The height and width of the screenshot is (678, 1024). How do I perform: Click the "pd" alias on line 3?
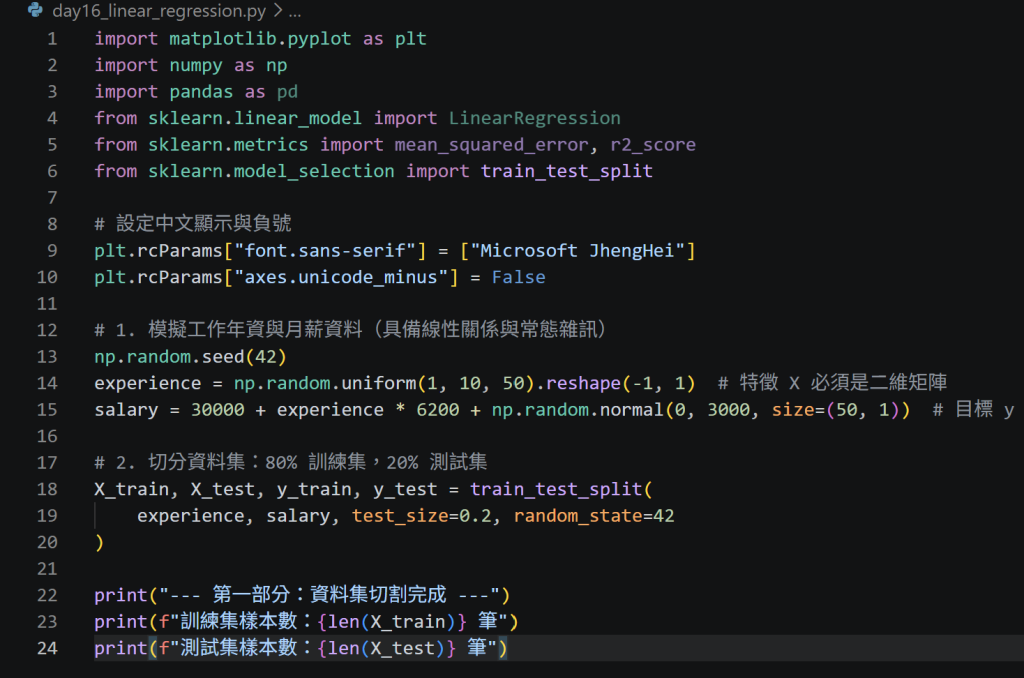(287, 92)
